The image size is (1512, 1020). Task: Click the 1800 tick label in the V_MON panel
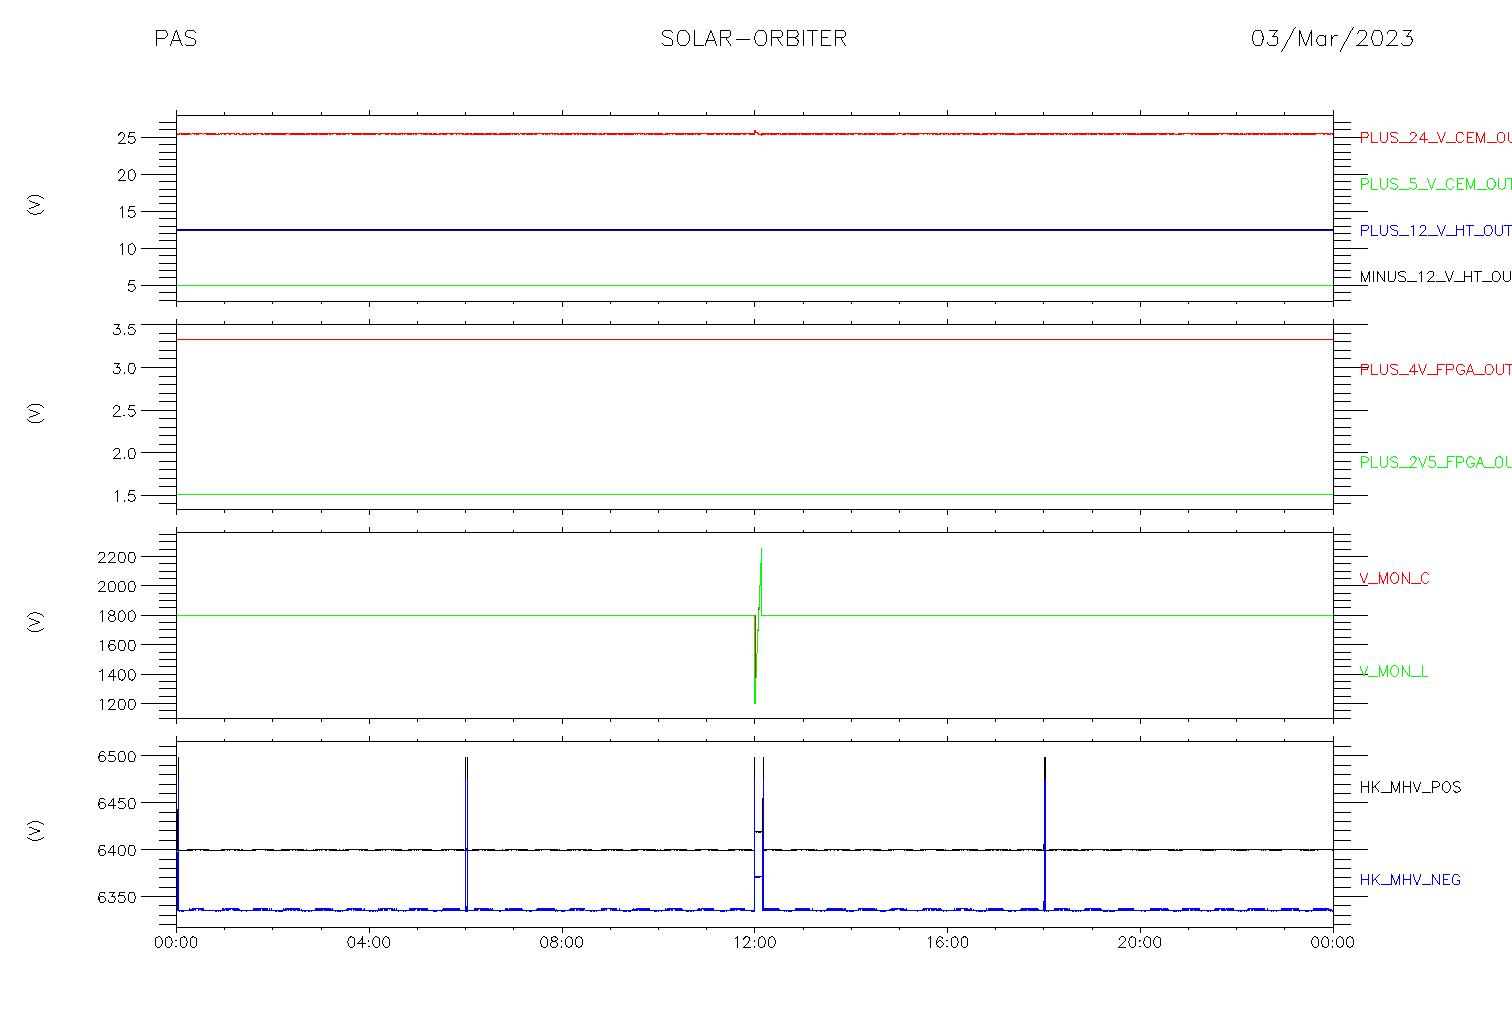click(x=116, y=616)
